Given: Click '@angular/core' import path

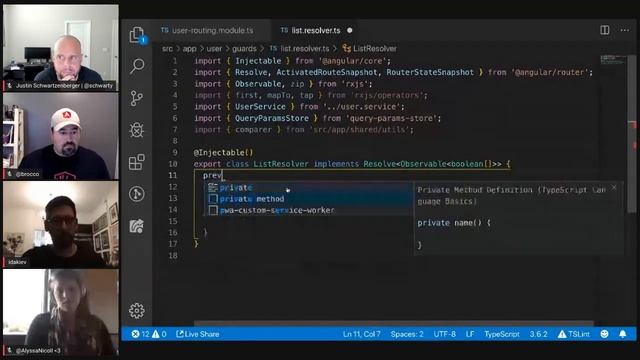Looking at the screenshot, I should click(x=353, y=61).
